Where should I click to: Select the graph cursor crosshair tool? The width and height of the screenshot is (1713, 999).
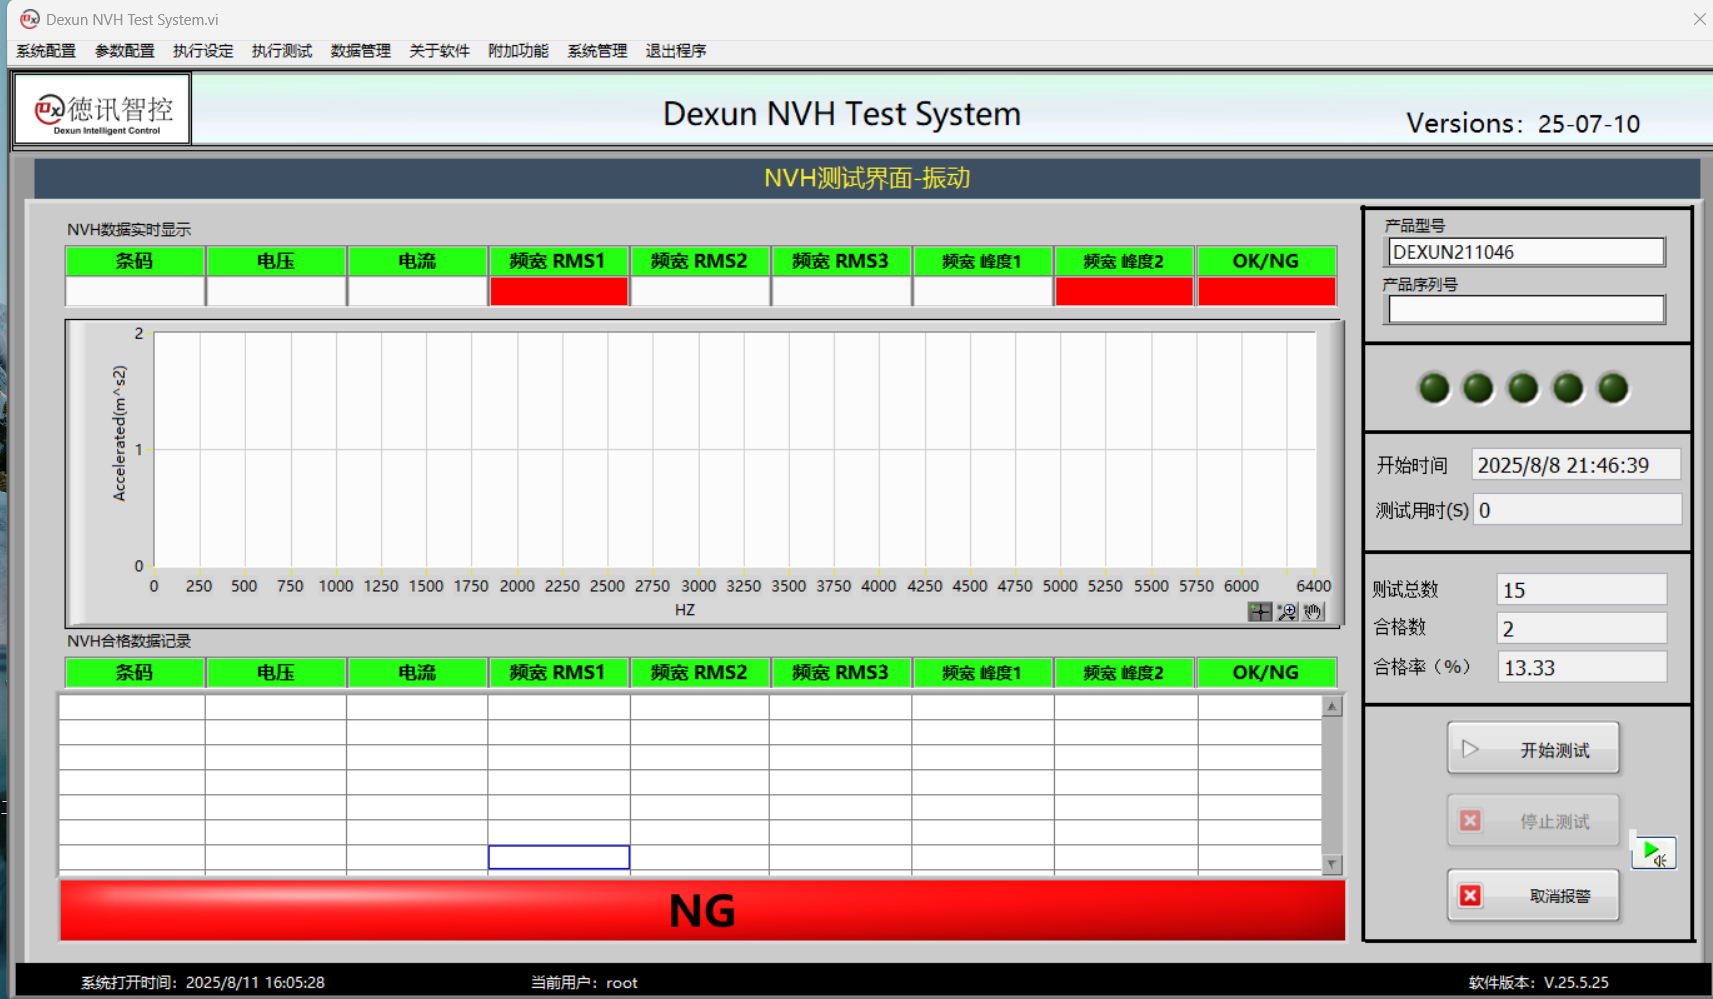tap(1260, 612)
